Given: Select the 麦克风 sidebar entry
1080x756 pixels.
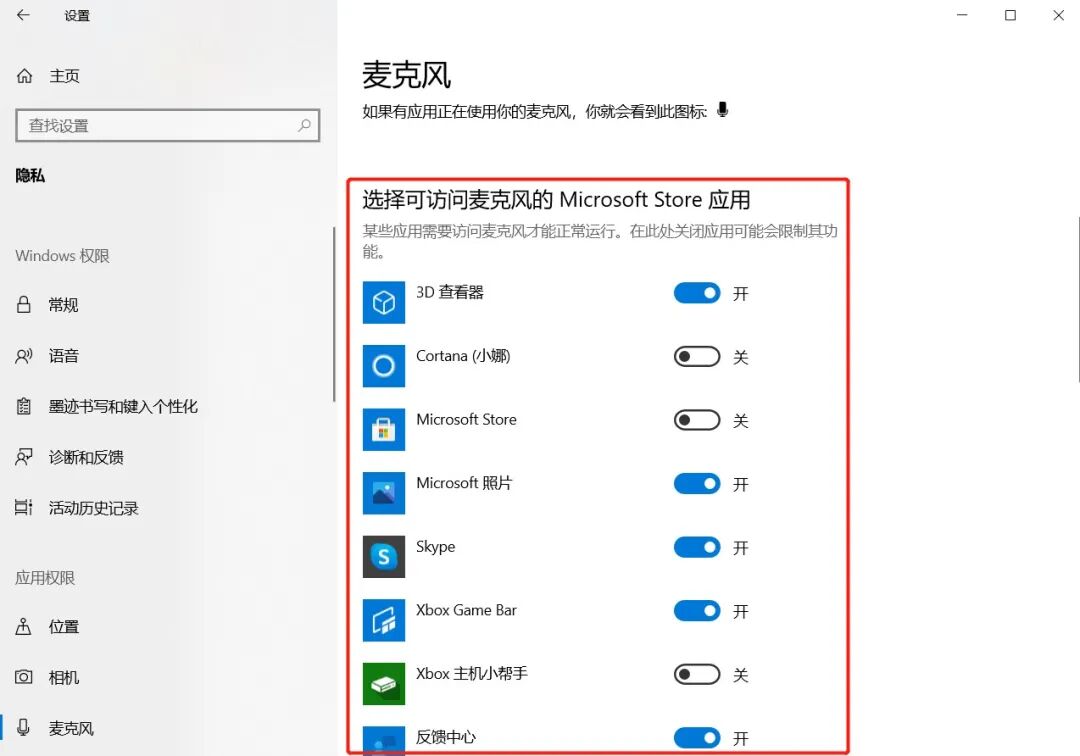Looking at the screenshot, I should pyautogui.click(x=71, y=728).
